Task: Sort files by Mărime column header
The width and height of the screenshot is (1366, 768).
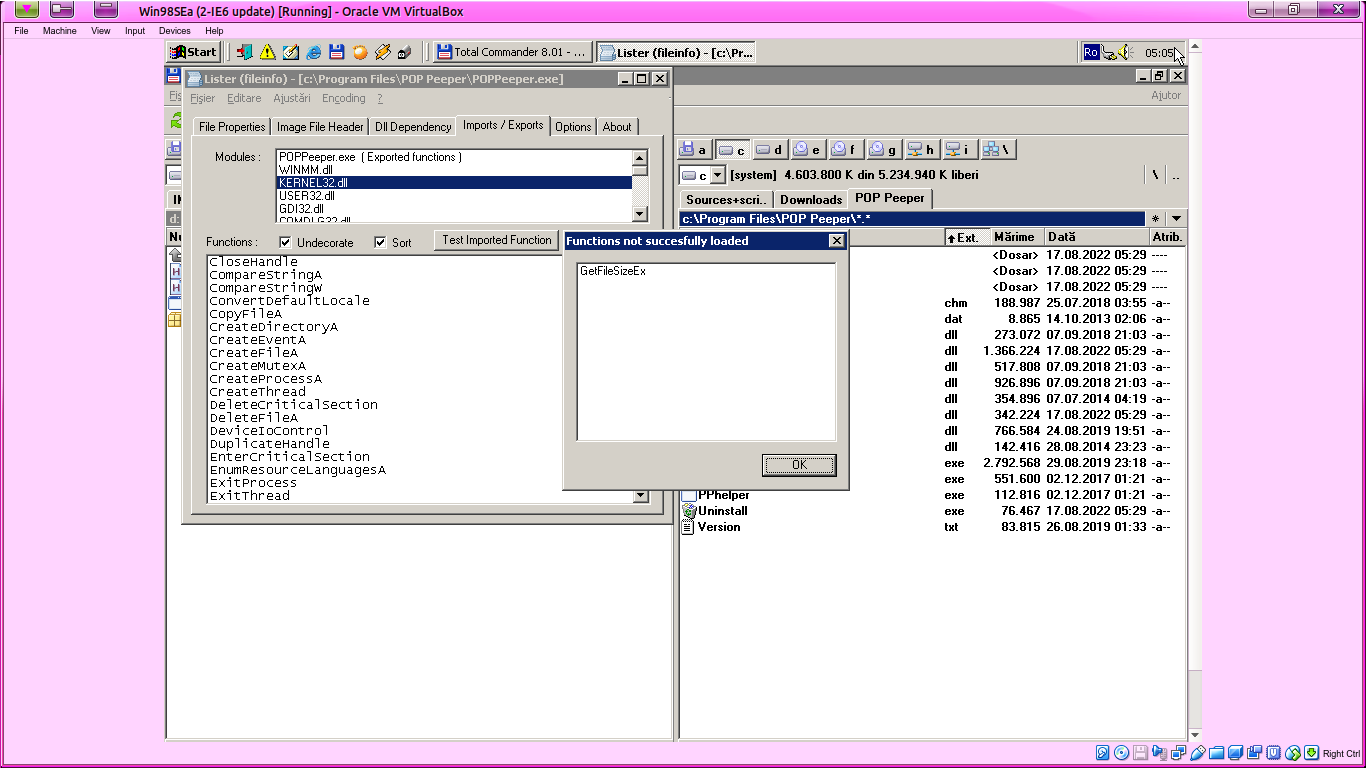Action: [1018, 237]
